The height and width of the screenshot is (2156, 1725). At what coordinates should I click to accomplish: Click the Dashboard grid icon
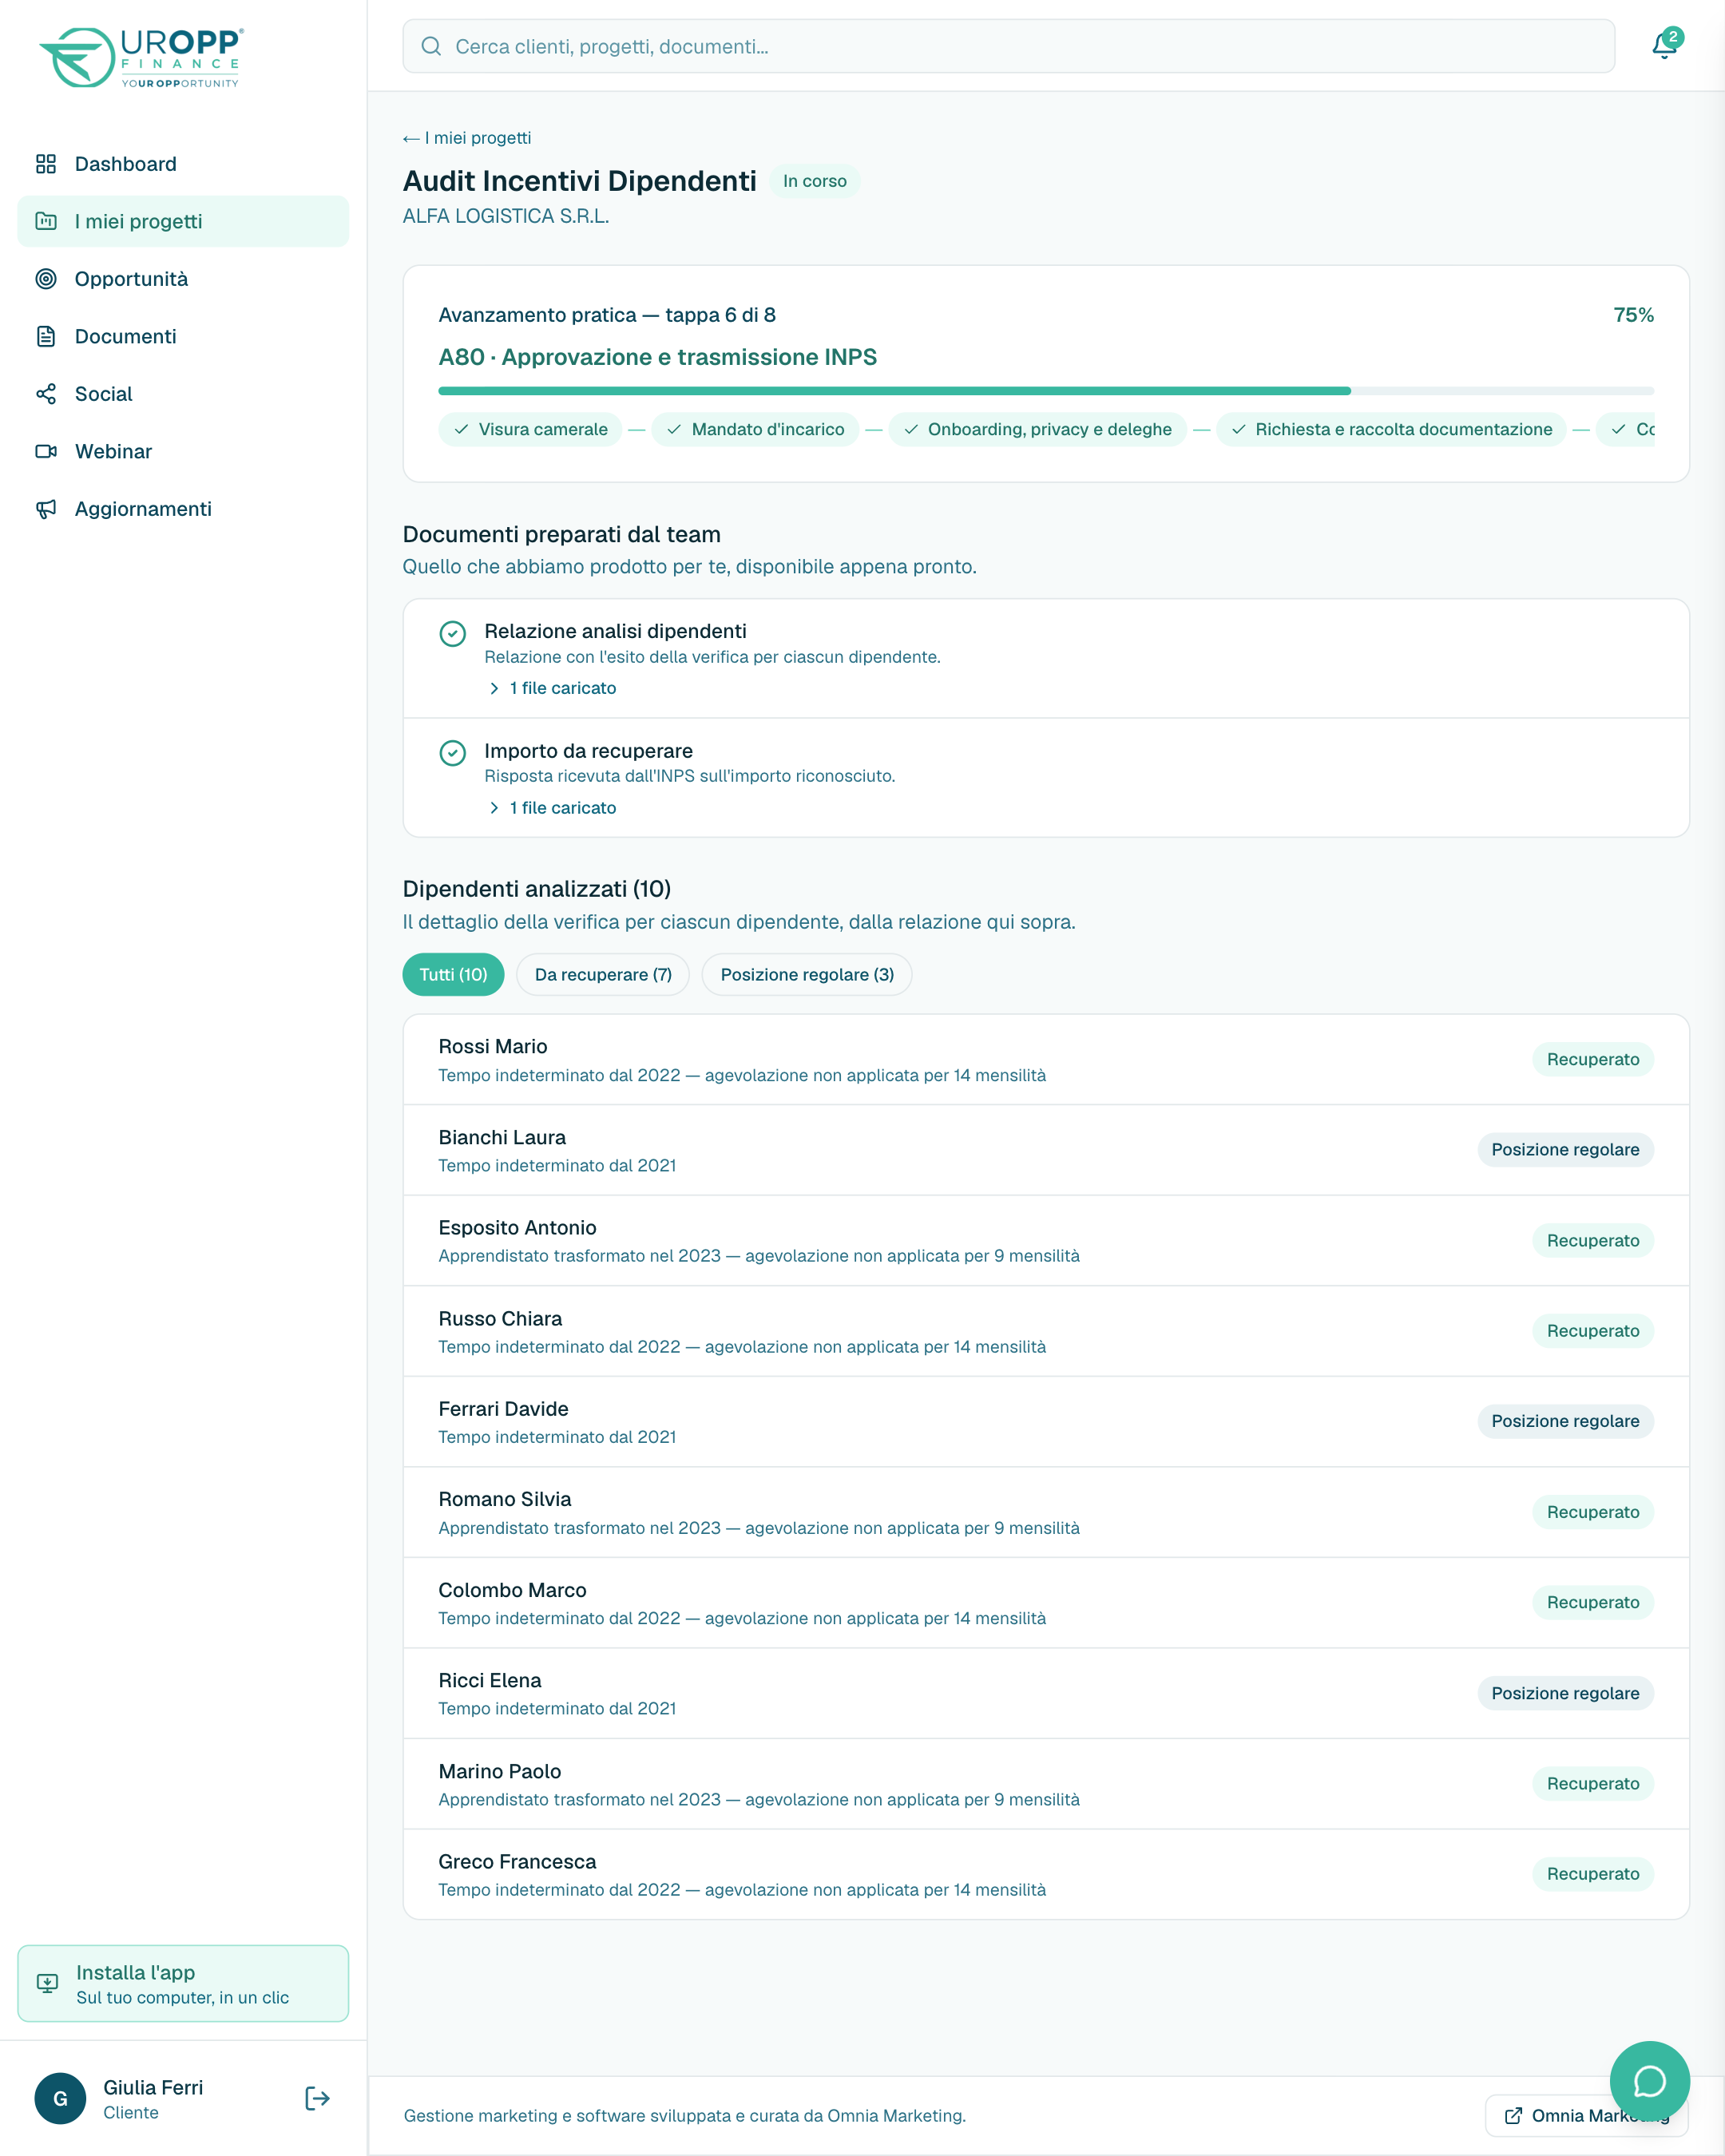[x=46, y=164]
